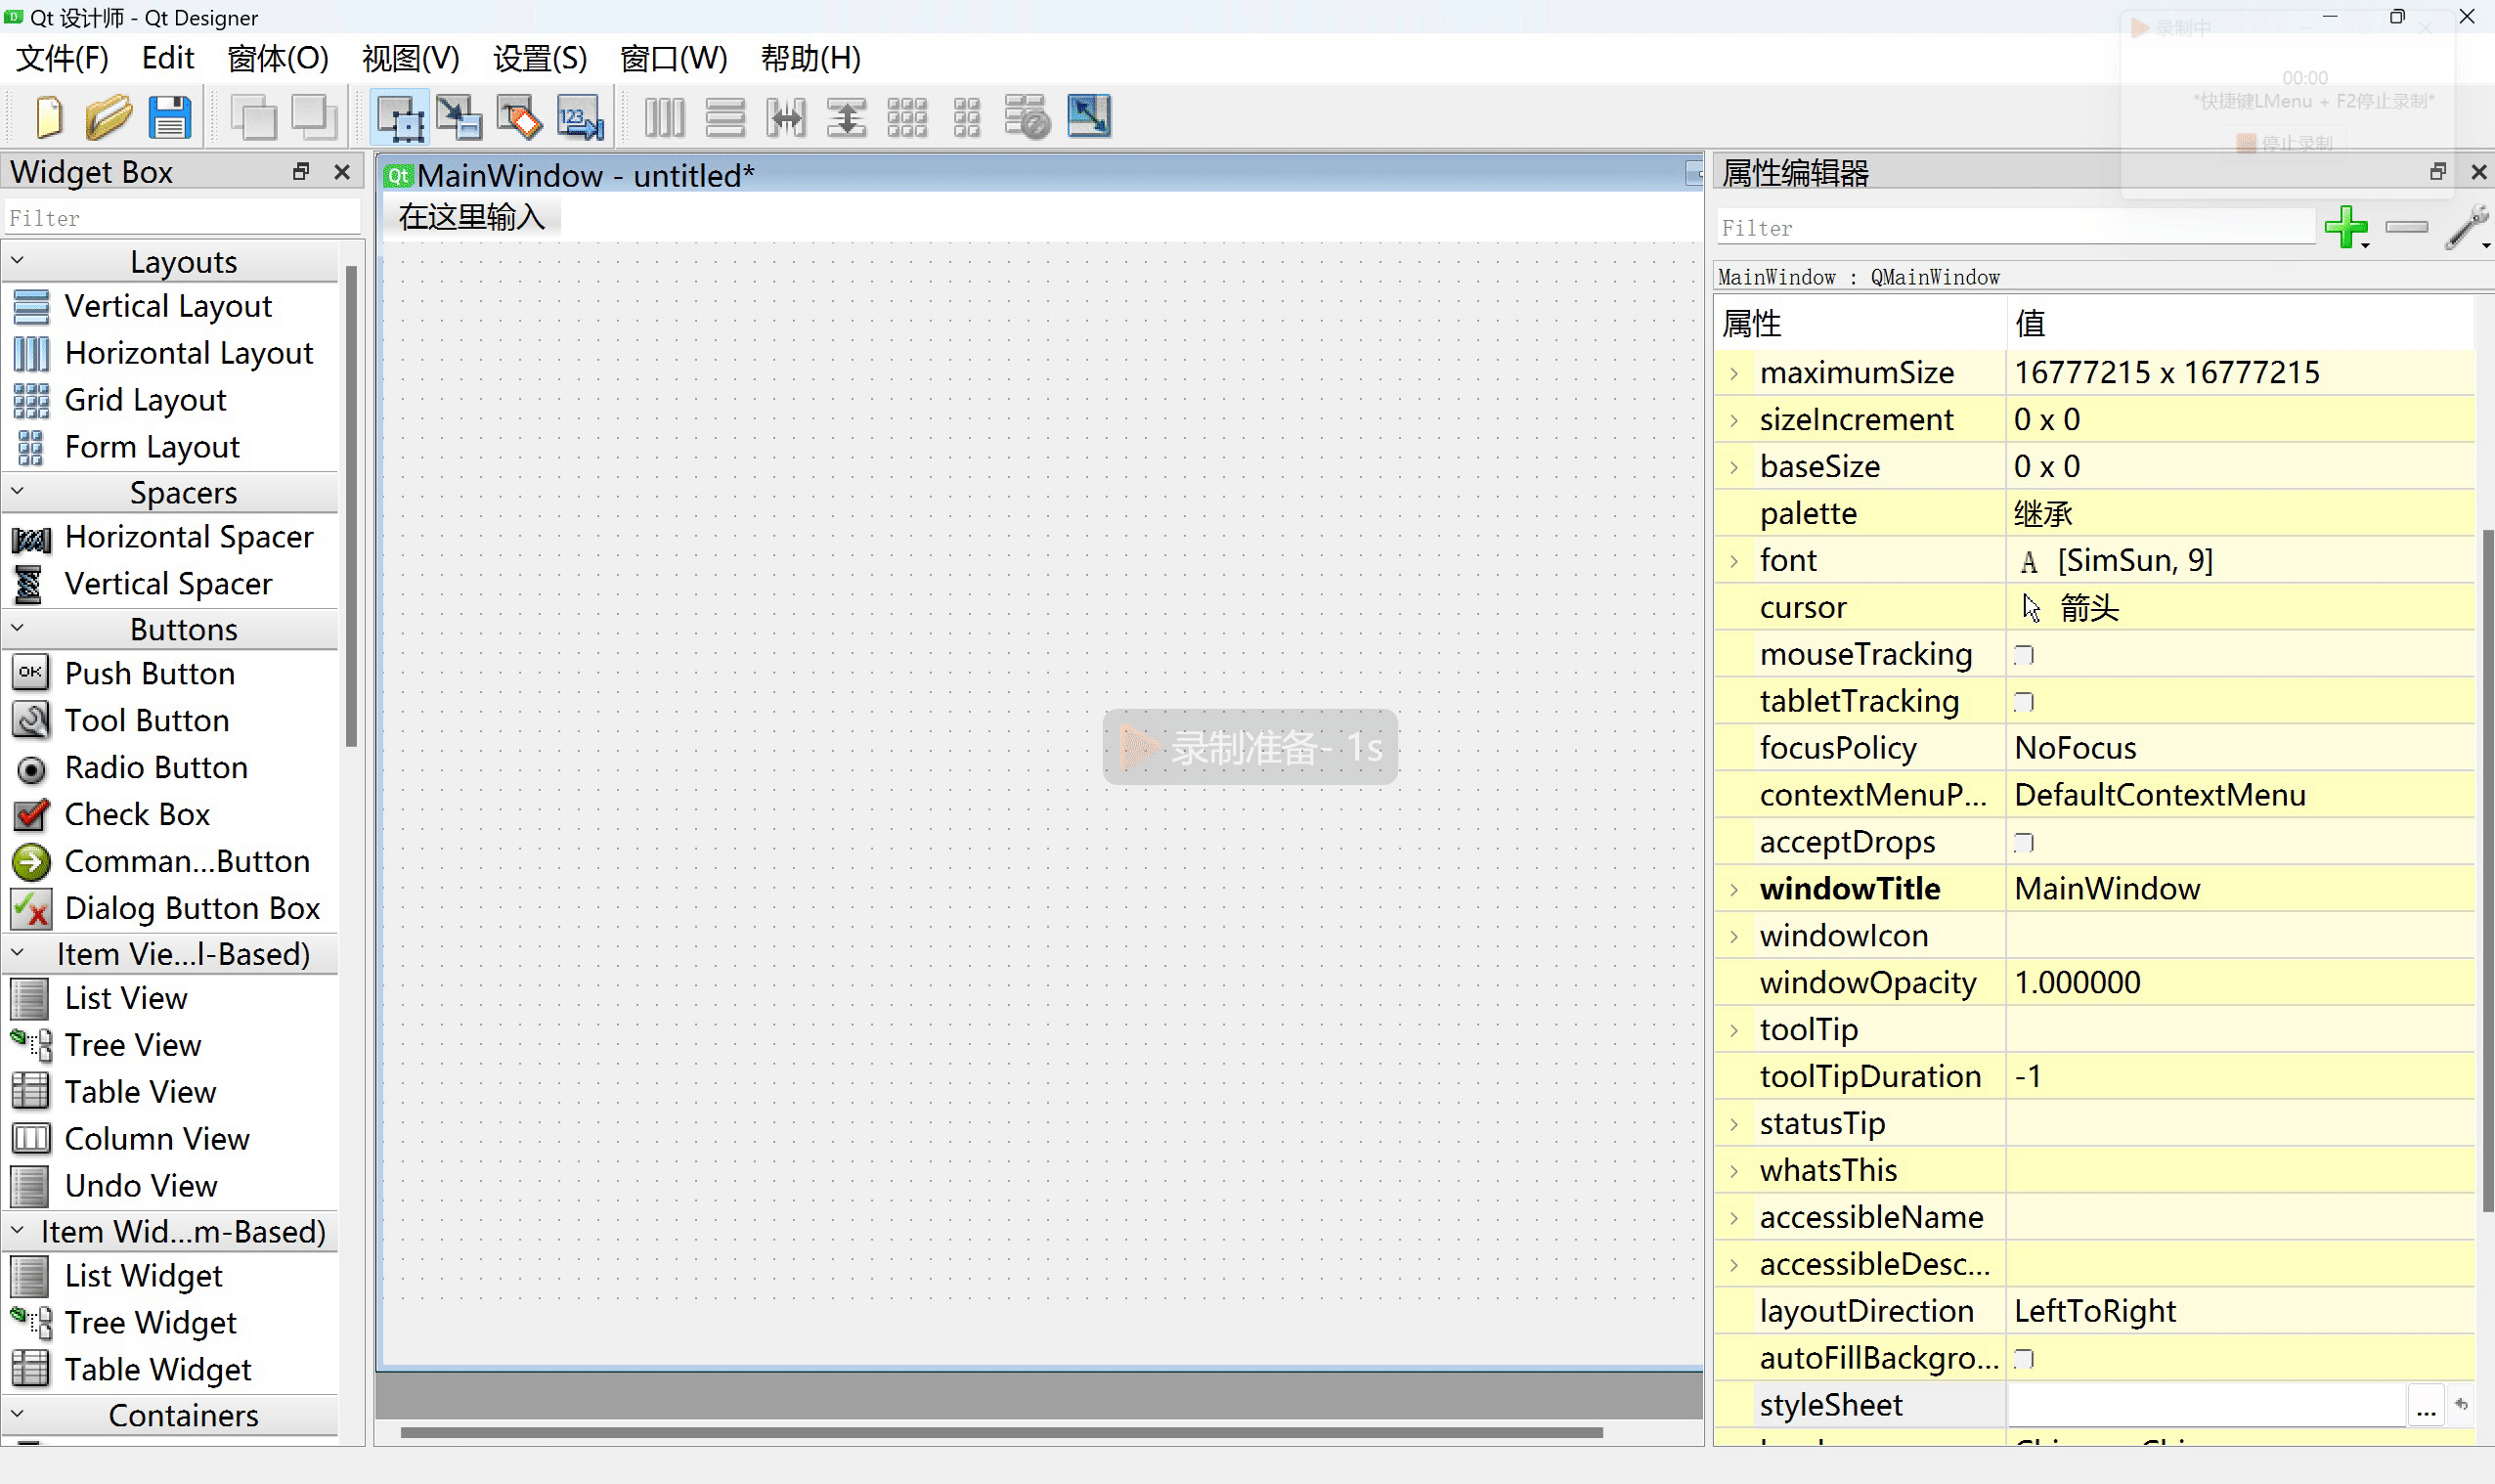Click the styleSheet value field

point(2206,1406)
